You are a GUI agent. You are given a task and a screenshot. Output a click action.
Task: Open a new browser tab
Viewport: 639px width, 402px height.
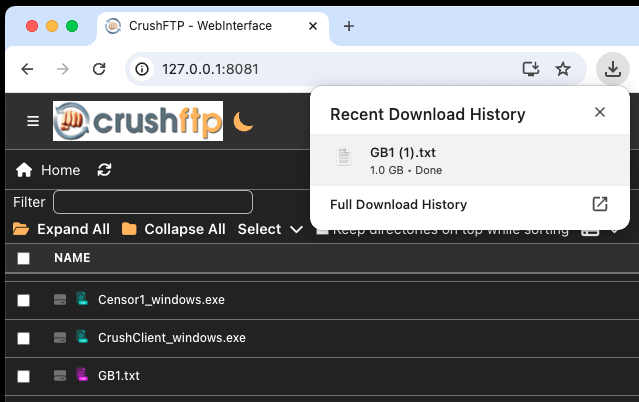click(349, 26)
